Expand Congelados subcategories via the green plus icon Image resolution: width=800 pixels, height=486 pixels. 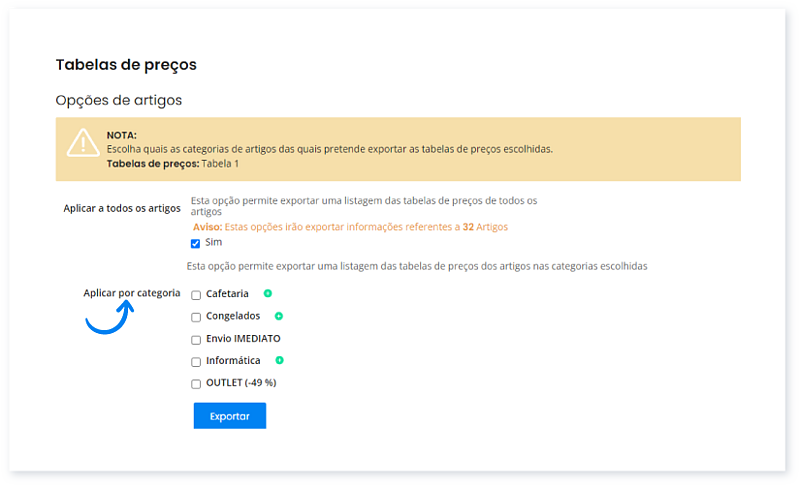279,316
